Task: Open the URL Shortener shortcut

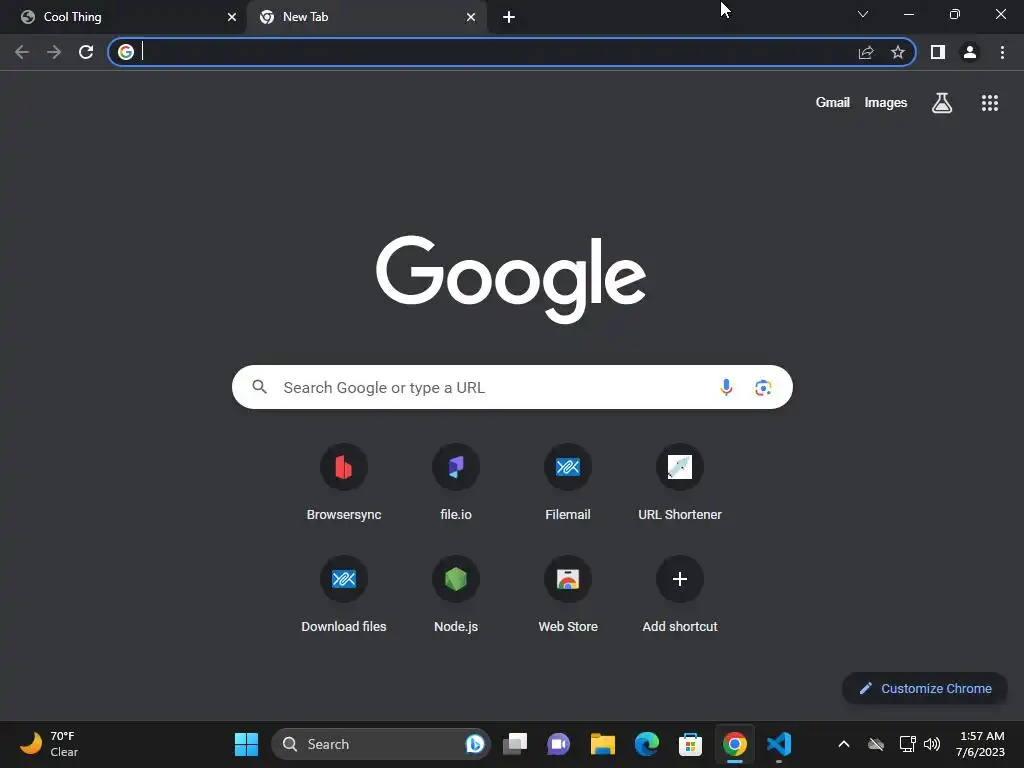Action: [x=680, y=483]
